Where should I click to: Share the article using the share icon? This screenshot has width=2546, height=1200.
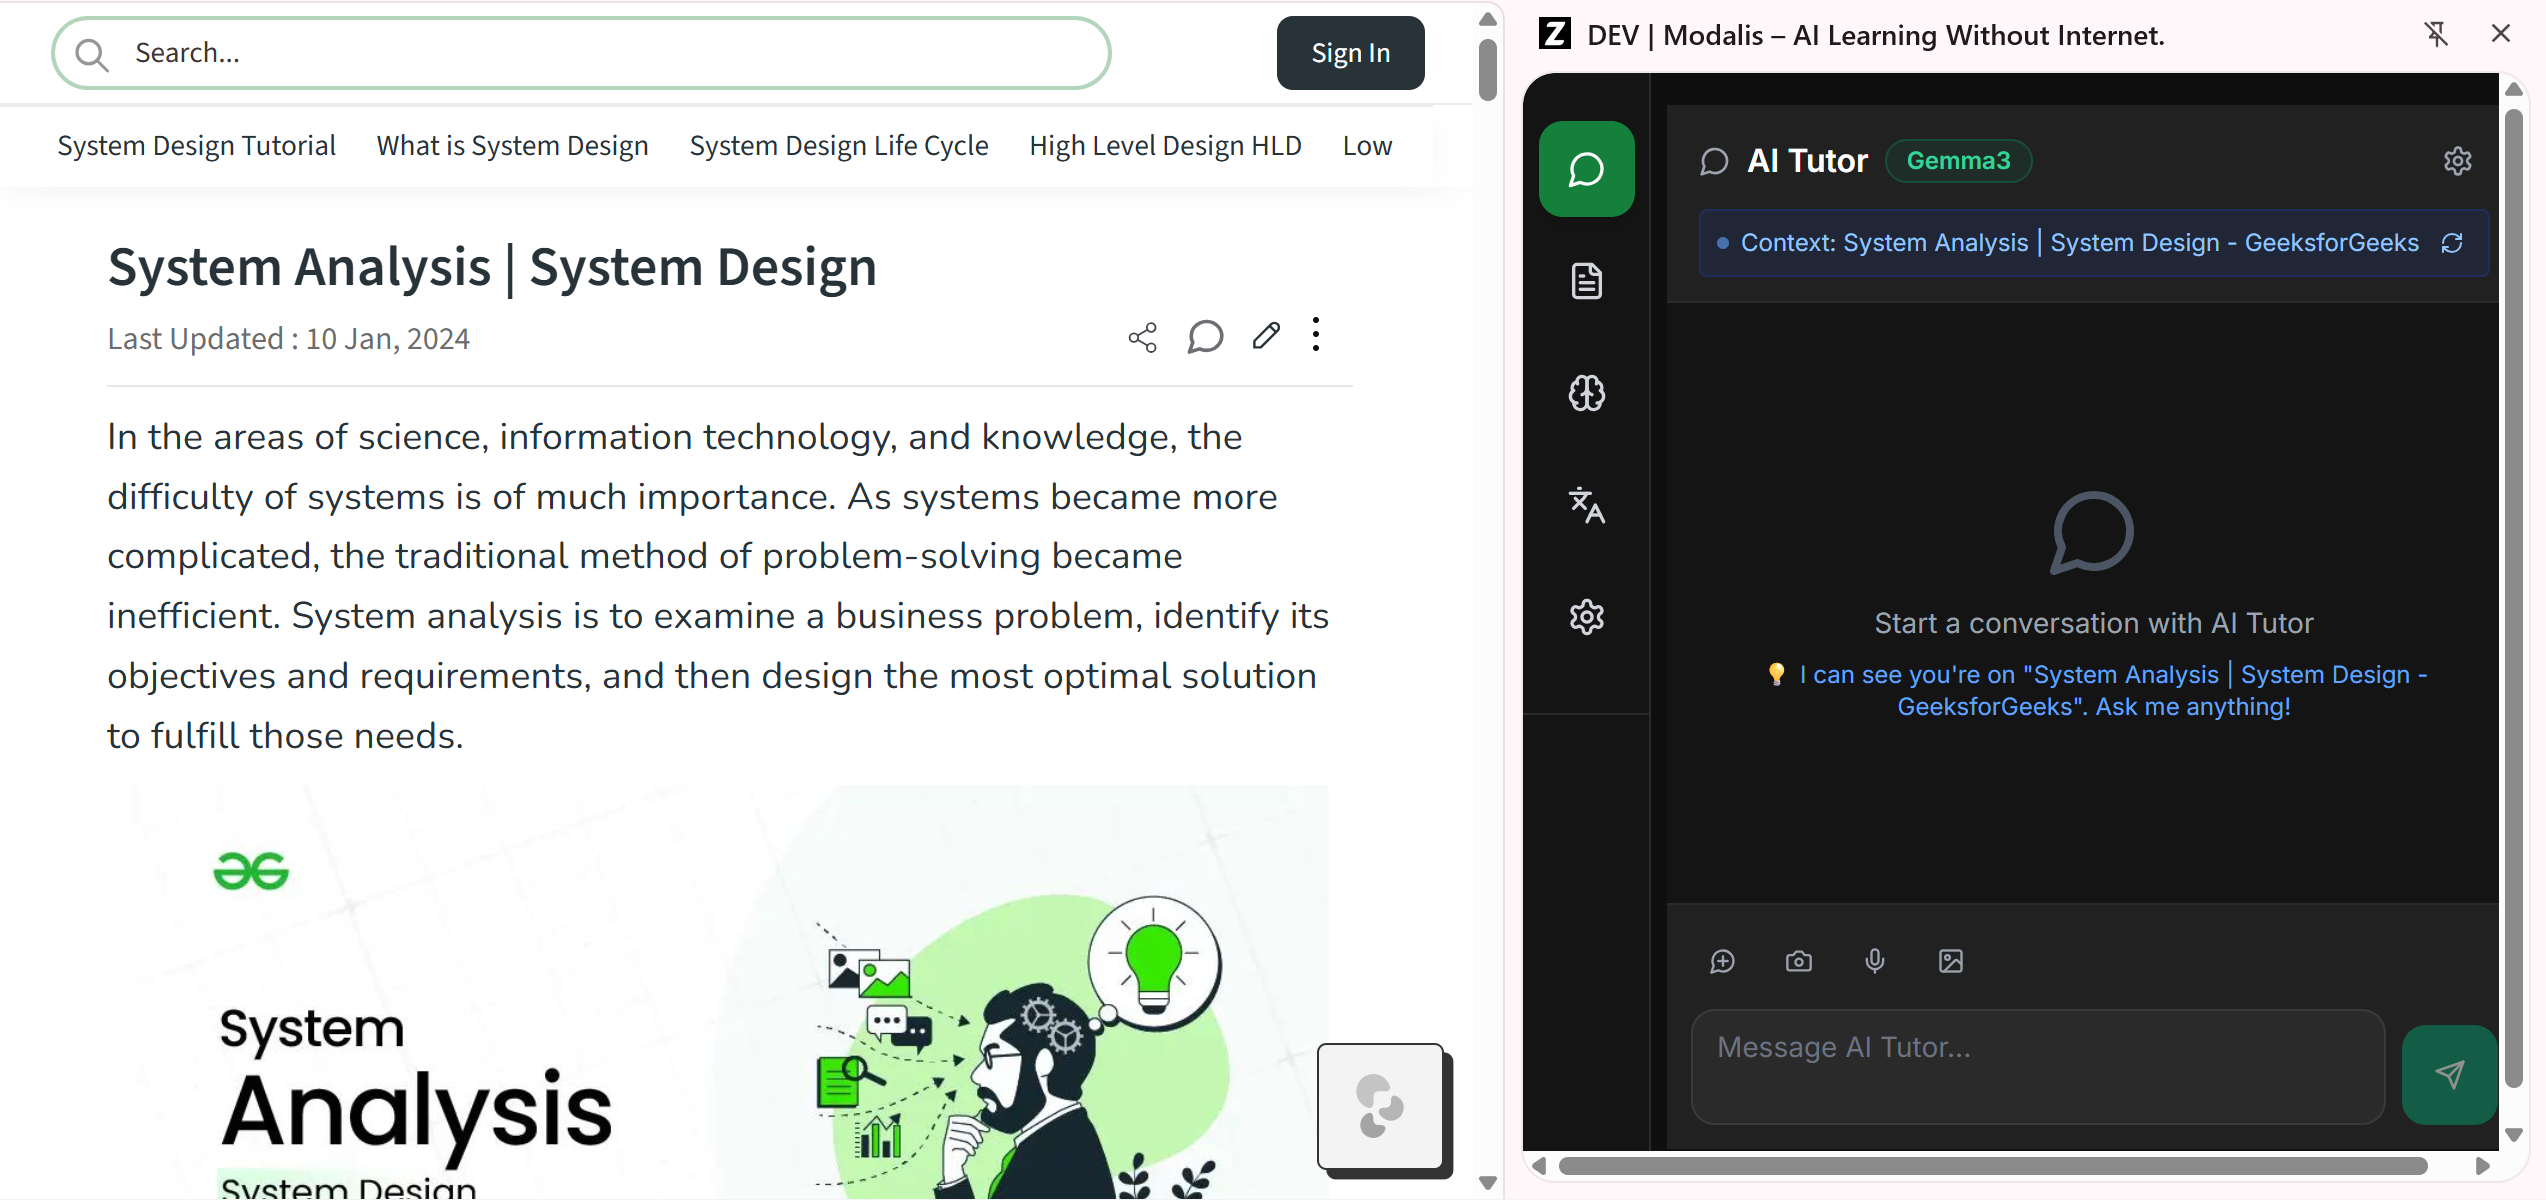[x=1142, y=337]
